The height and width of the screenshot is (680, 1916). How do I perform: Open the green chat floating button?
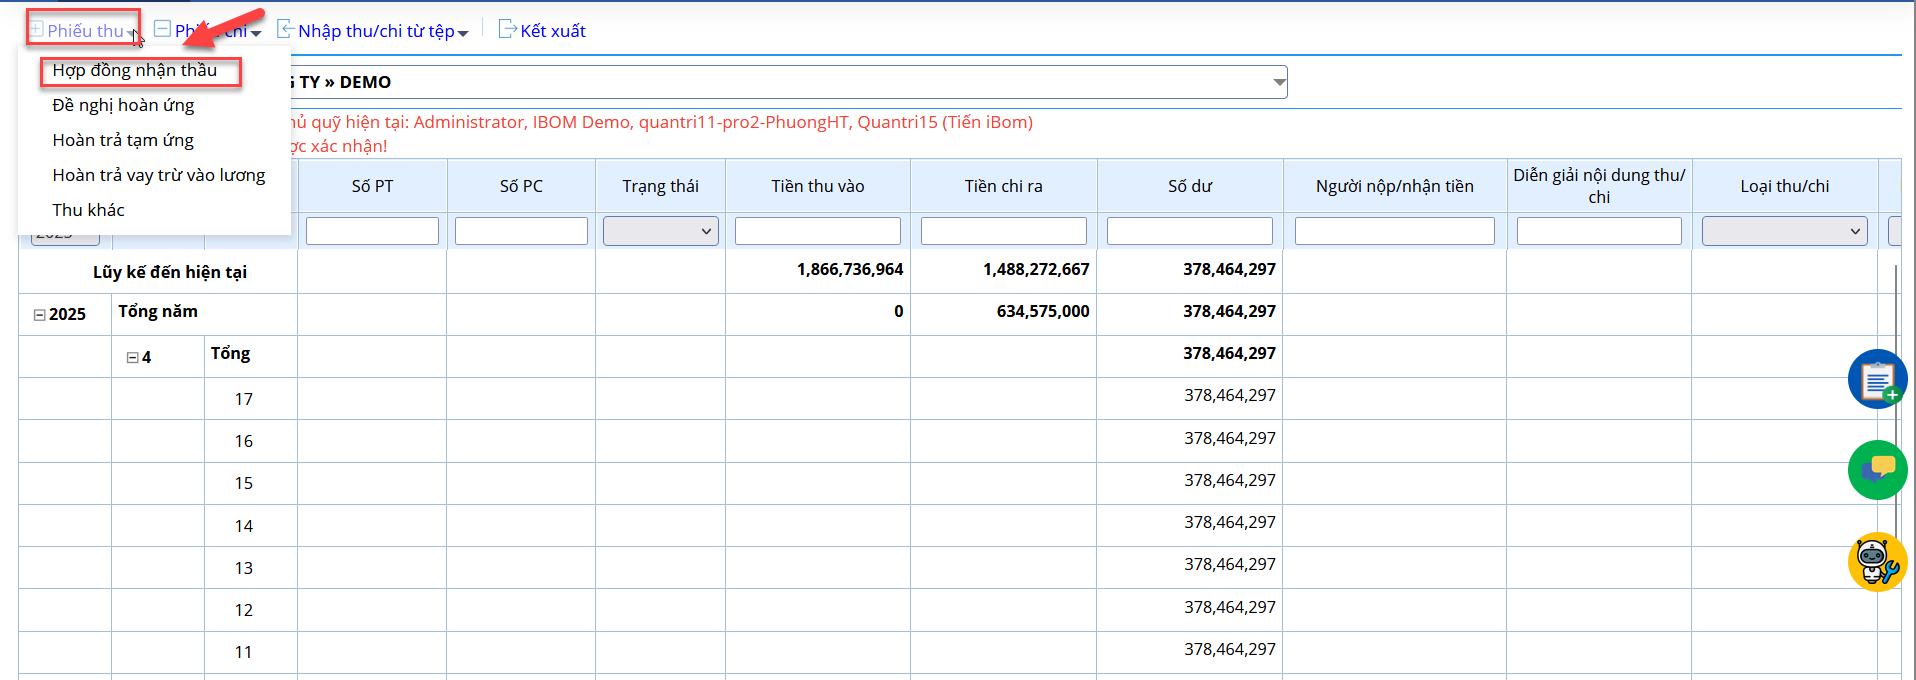click(x=1877, y=470)
